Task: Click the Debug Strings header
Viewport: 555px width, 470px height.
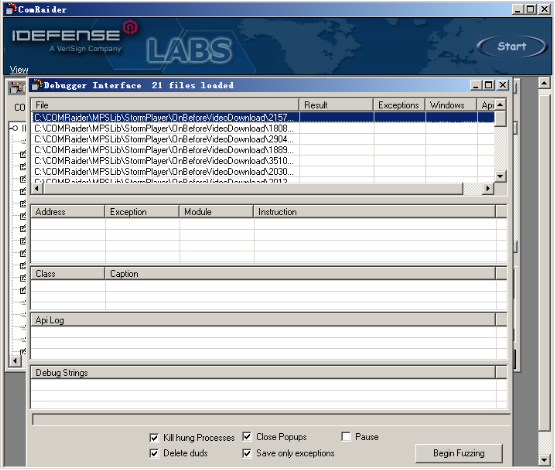Action: point(263,373)
